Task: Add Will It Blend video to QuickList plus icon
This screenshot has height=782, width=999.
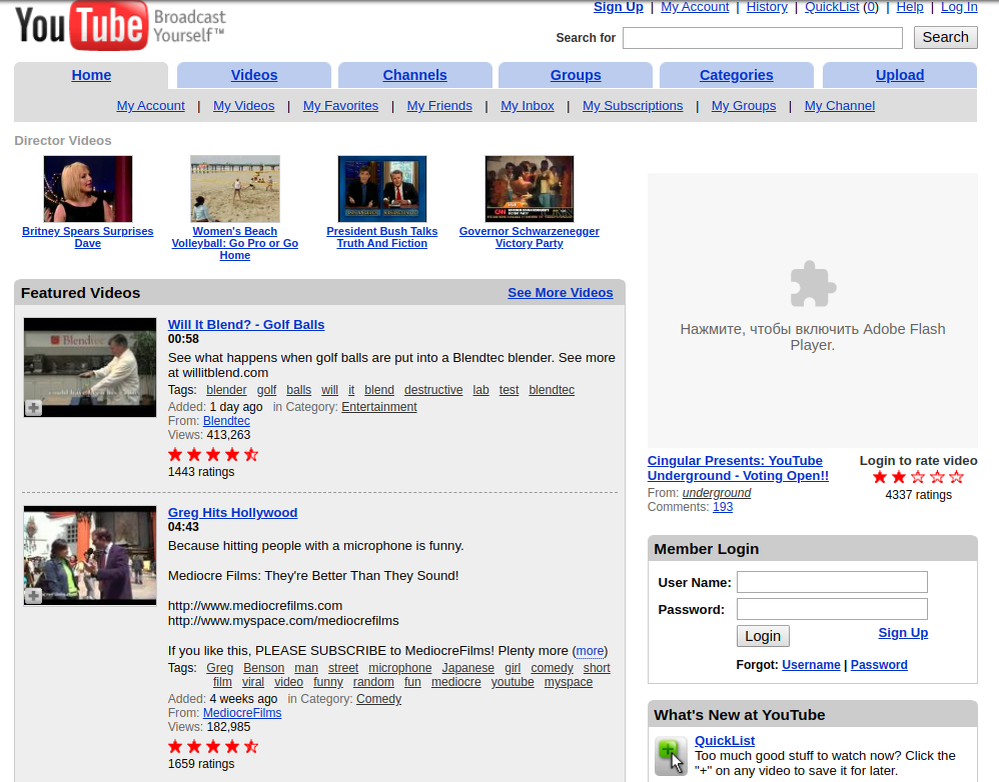Action: [33, 408]
